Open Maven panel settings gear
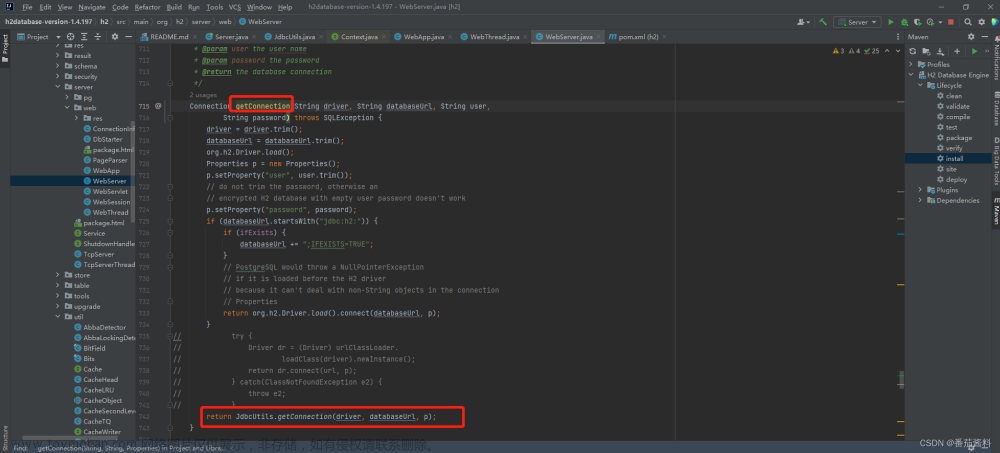 [x=971, y=36]
